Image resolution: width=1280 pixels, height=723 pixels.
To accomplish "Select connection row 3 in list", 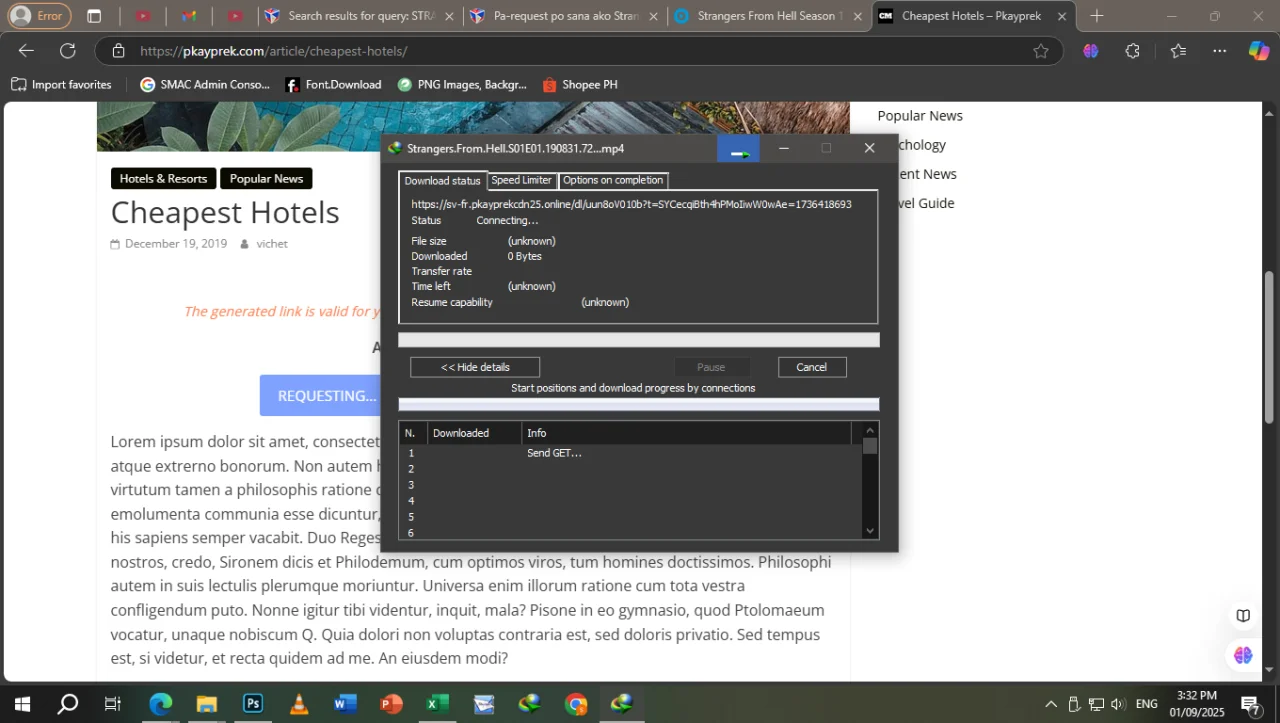I will 630,485.
